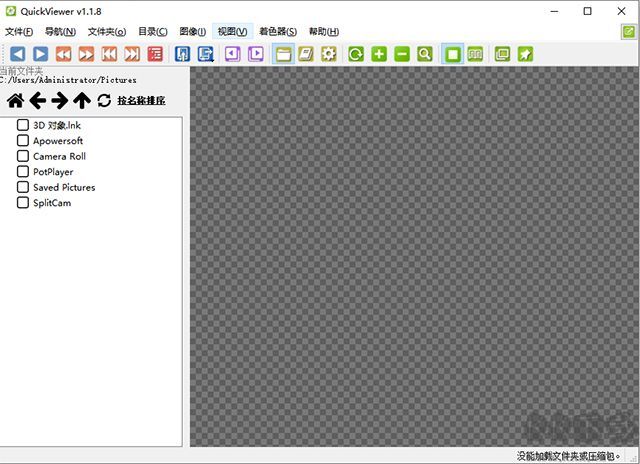Viewport: 640px width, 464px height.
Task: Check the Apowersoft folder checkbox
Action: click(23, 140)
